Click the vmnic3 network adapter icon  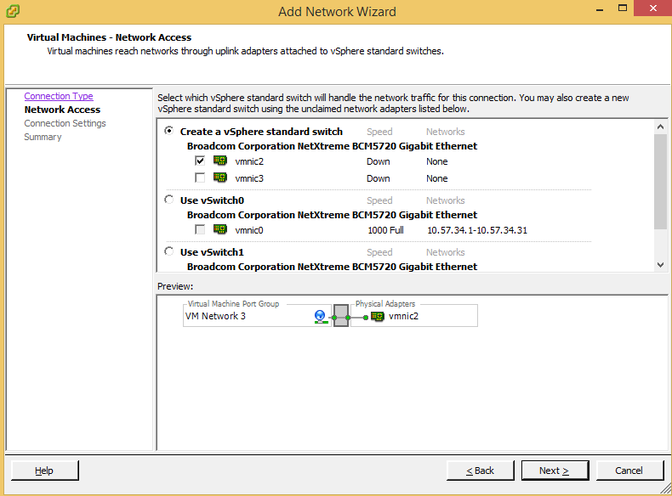[x=220, y=179]
